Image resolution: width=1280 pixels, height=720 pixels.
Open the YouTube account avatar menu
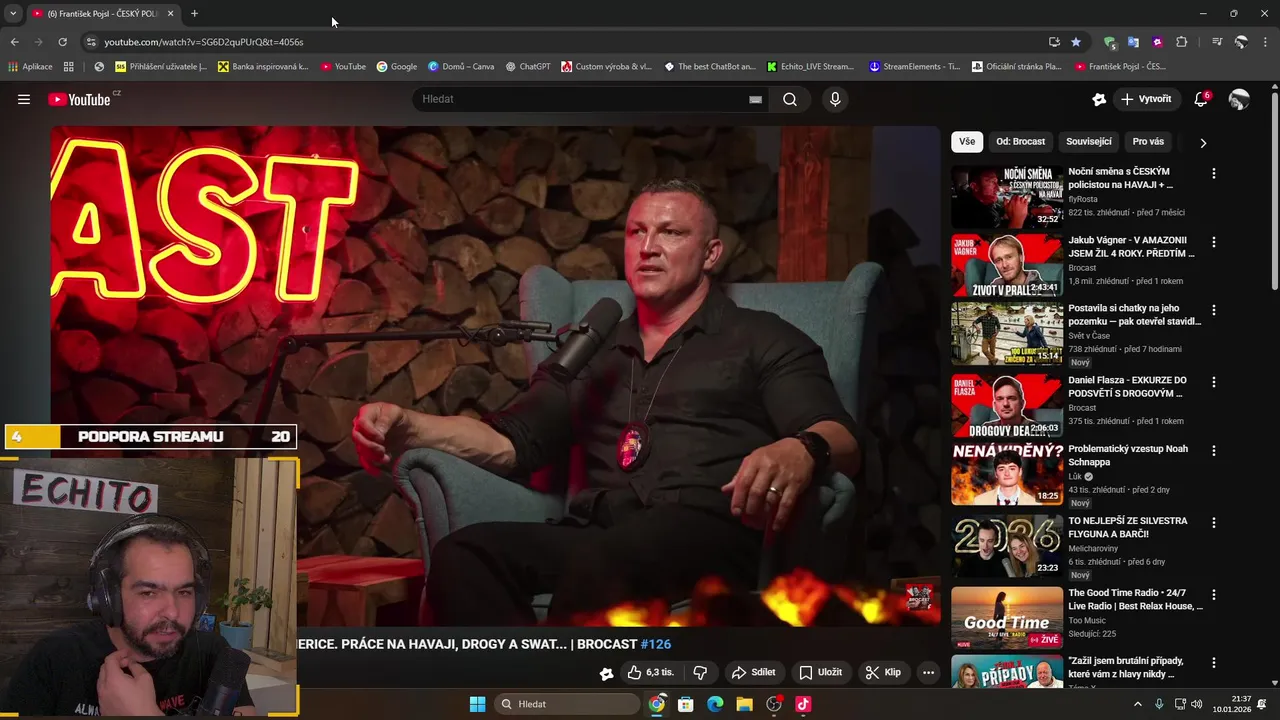click(x=1239, y=99)
